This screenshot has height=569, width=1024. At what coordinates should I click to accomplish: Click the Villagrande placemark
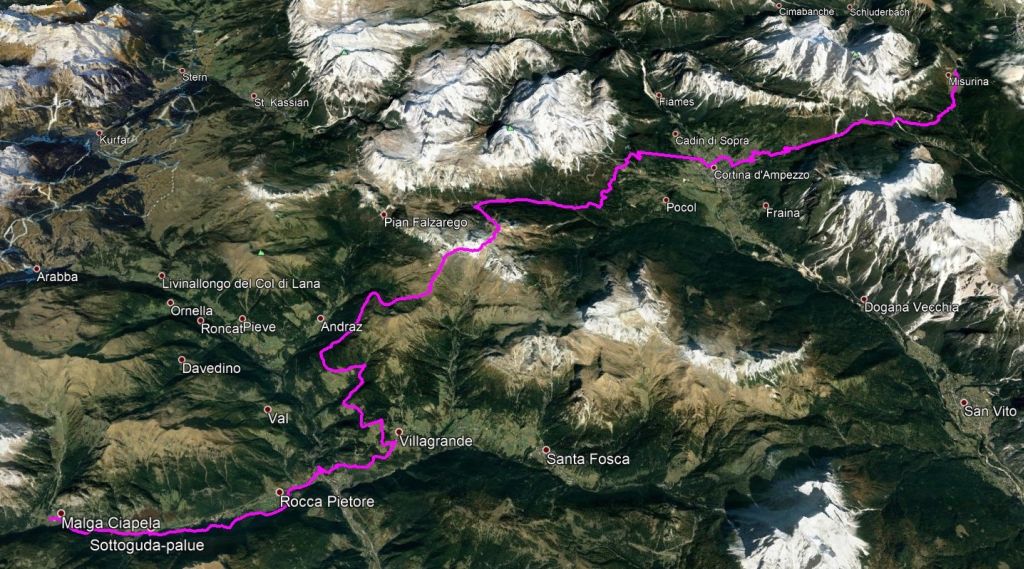click(399, 432)
